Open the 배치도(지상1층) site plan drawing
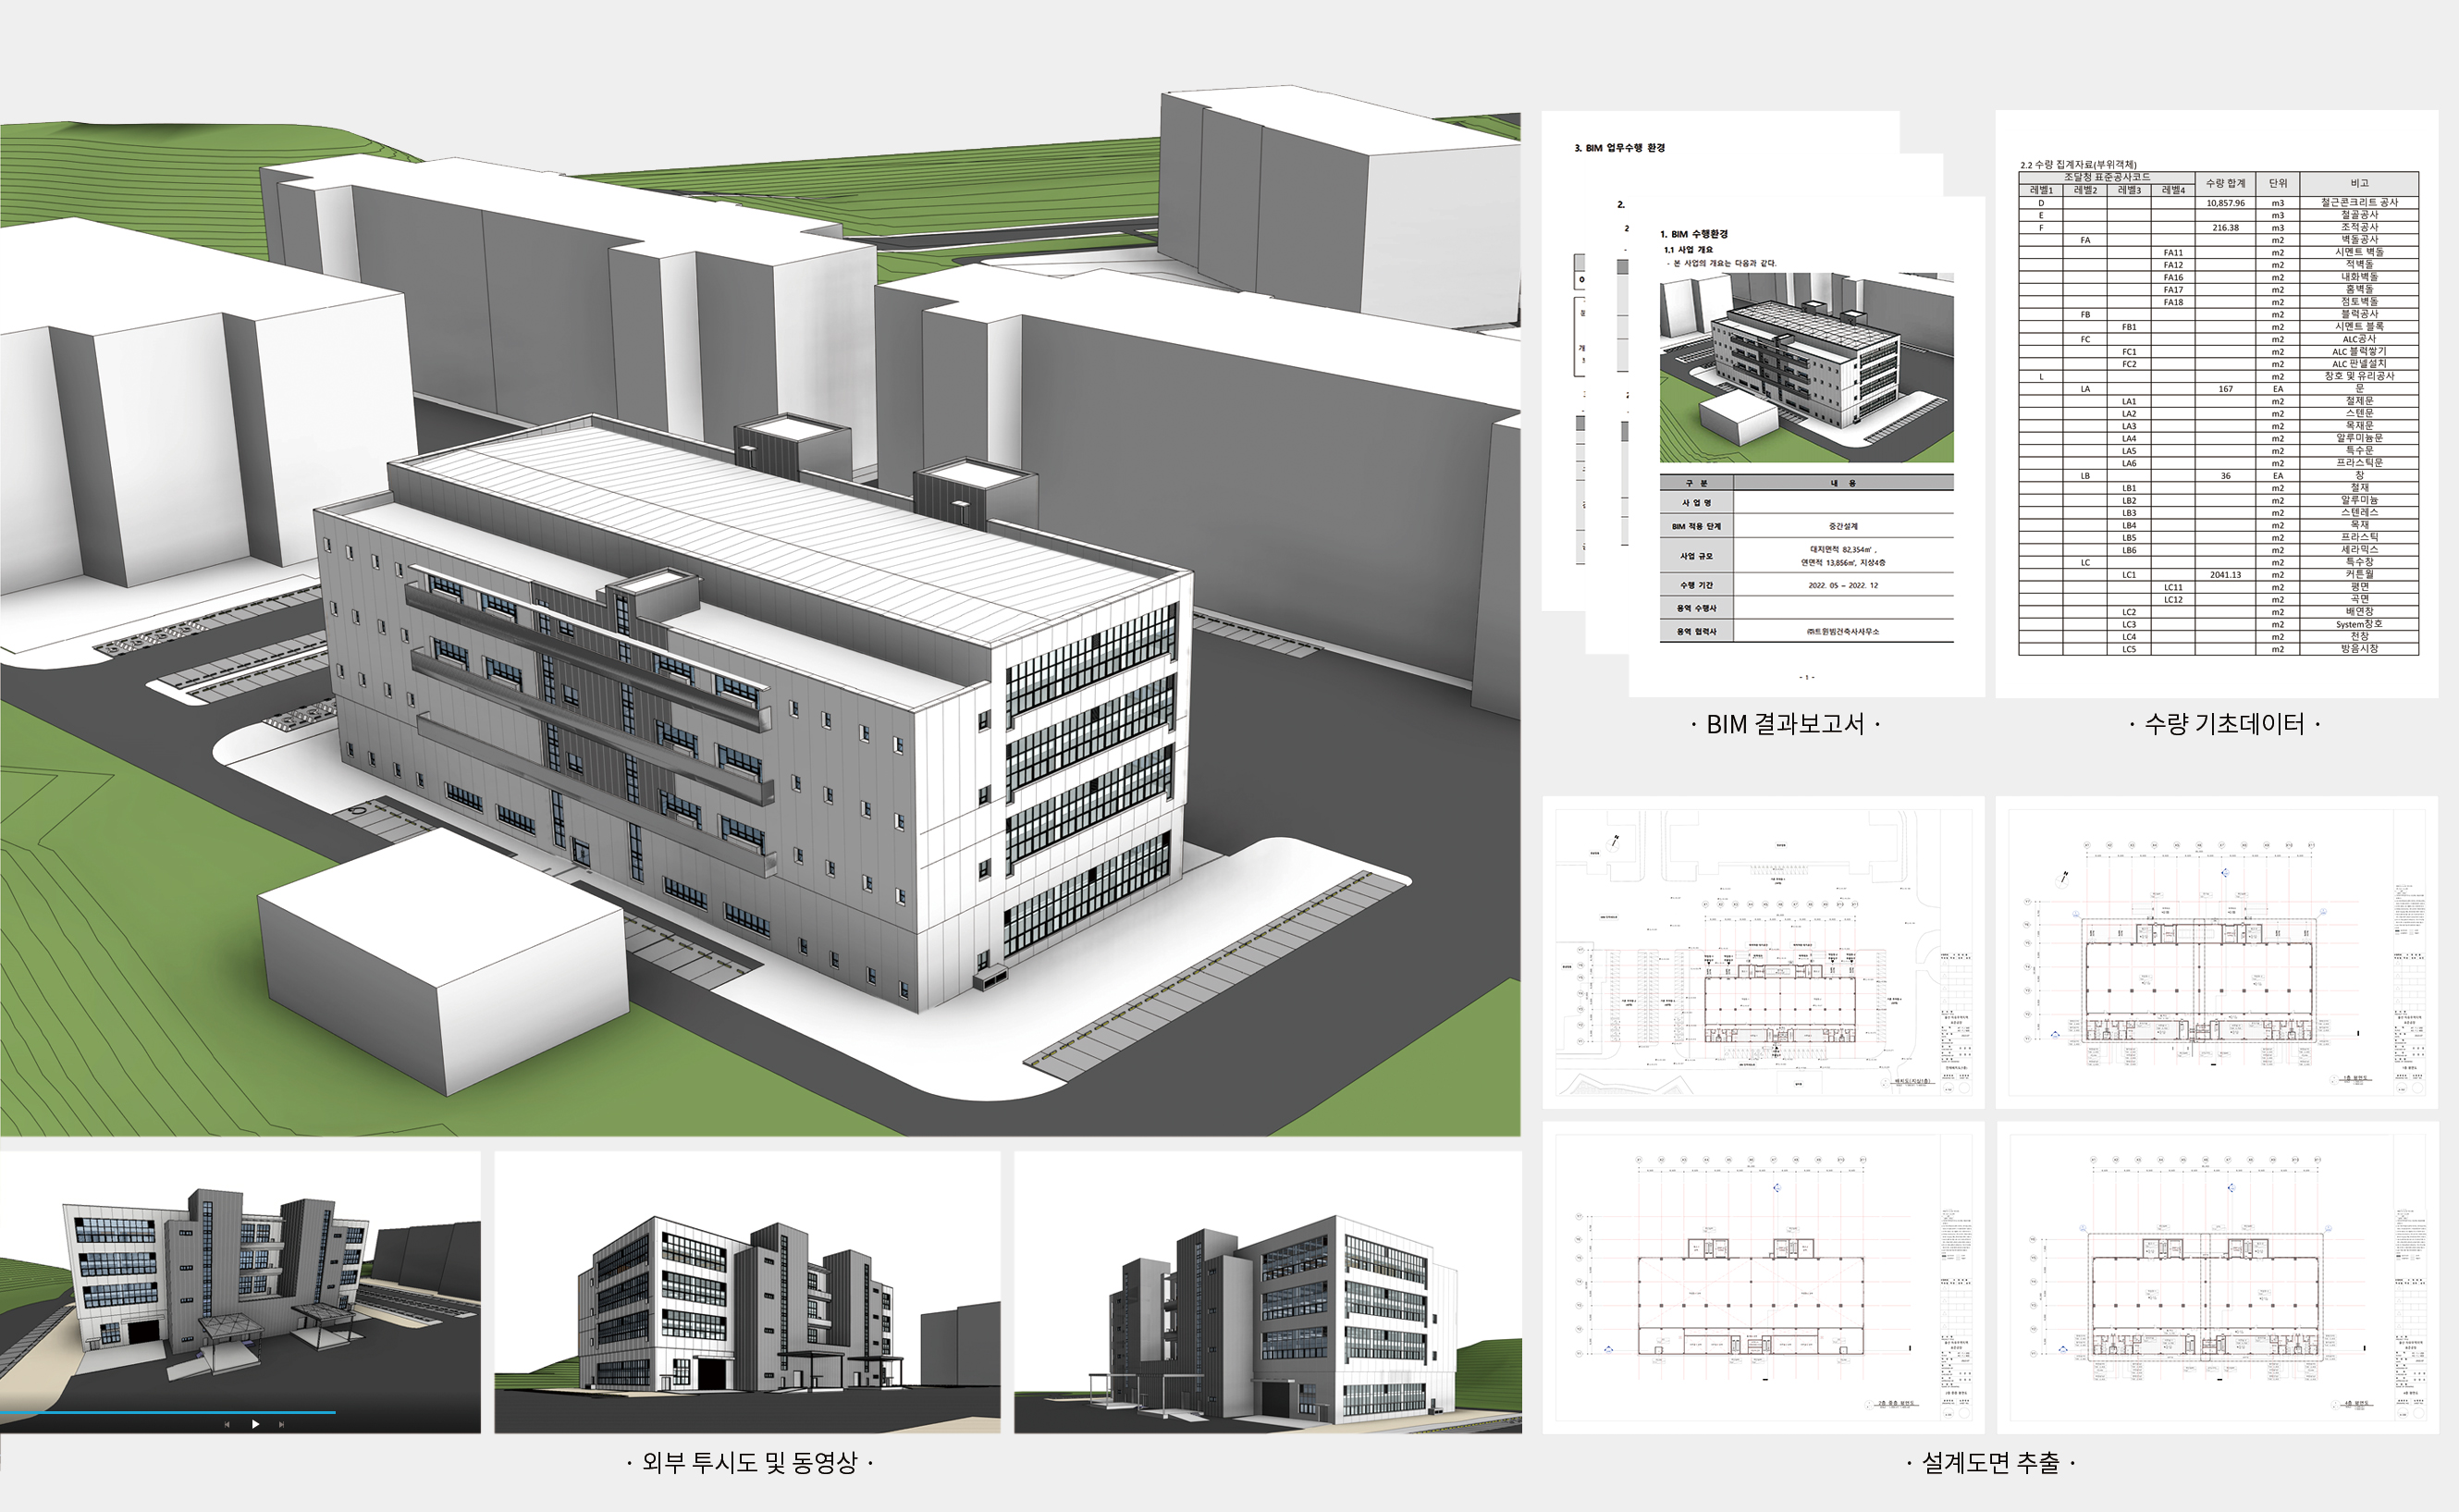This screenshot has width=2459, height=1512. 1762,952
